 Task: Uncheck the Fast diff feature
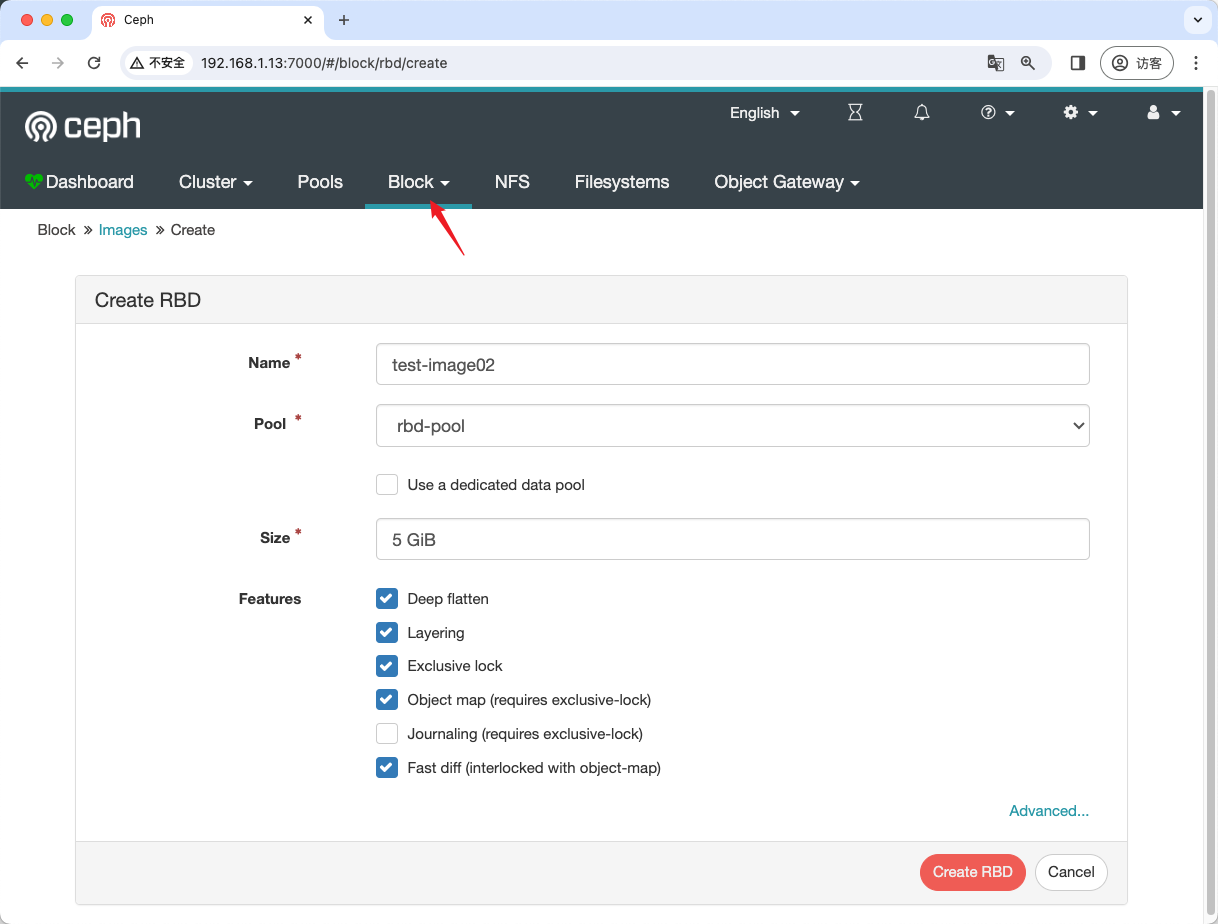pyautogui.click(x=387, y=768)
